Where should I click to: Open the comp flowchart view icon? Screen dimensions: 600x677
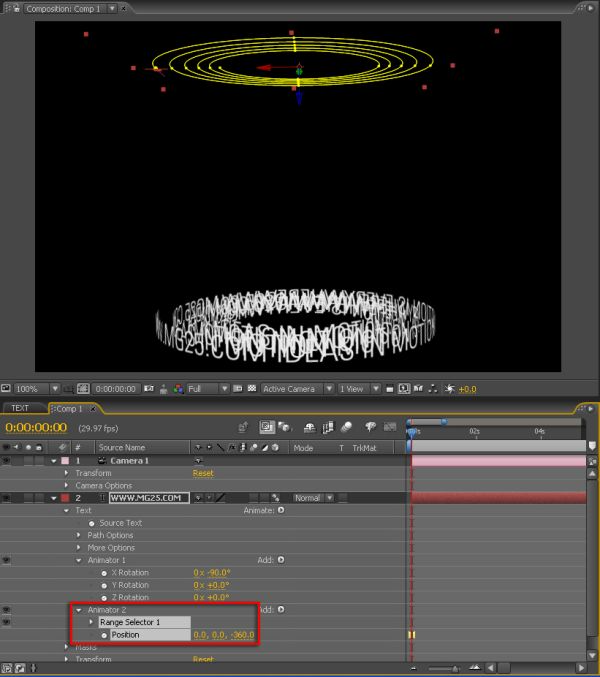click(433, 389)
